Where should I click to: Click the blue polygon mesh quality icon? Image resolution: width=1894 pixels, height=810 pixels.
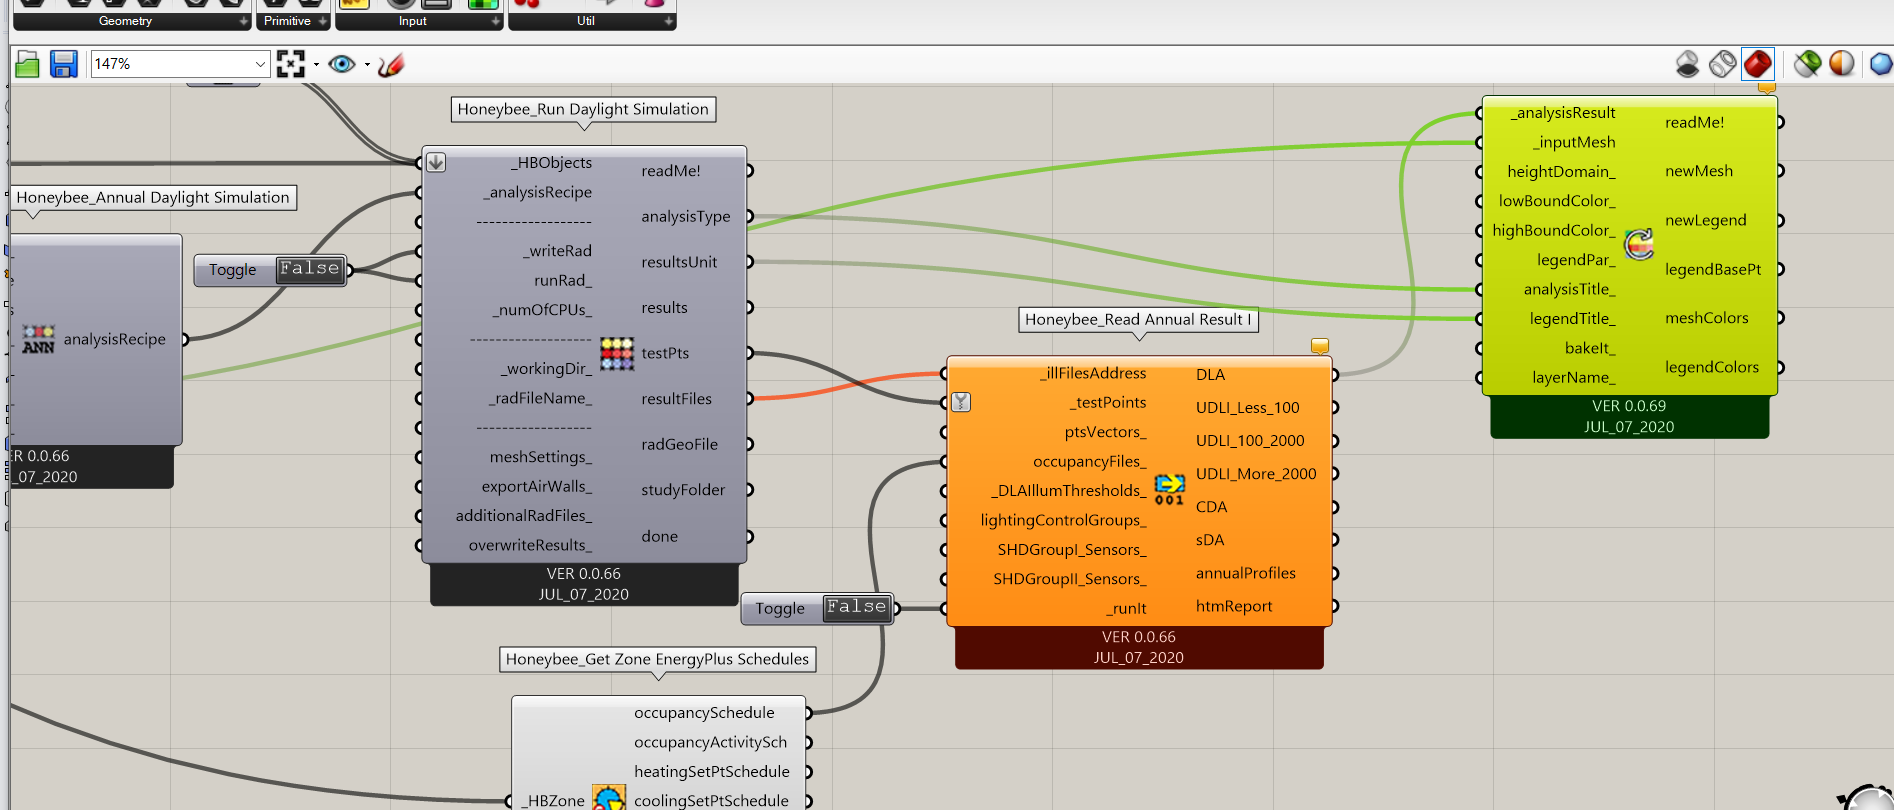click(x=1881, y=64)
